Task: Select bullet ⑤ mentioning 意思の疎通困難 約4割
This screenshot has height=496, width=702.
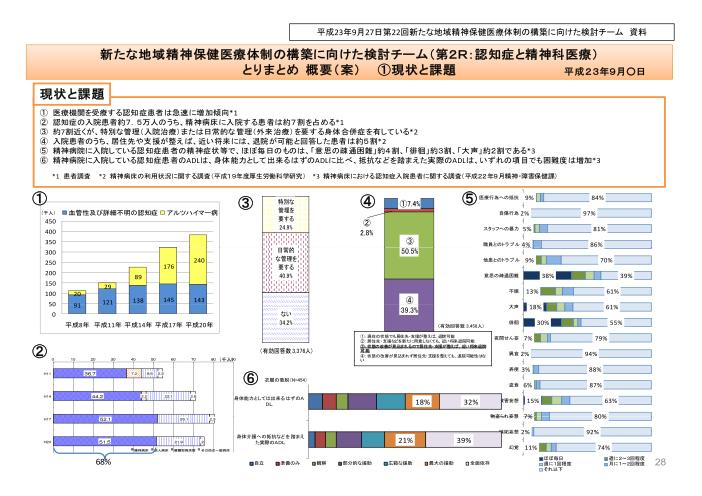Action: [x=287, y=150]
